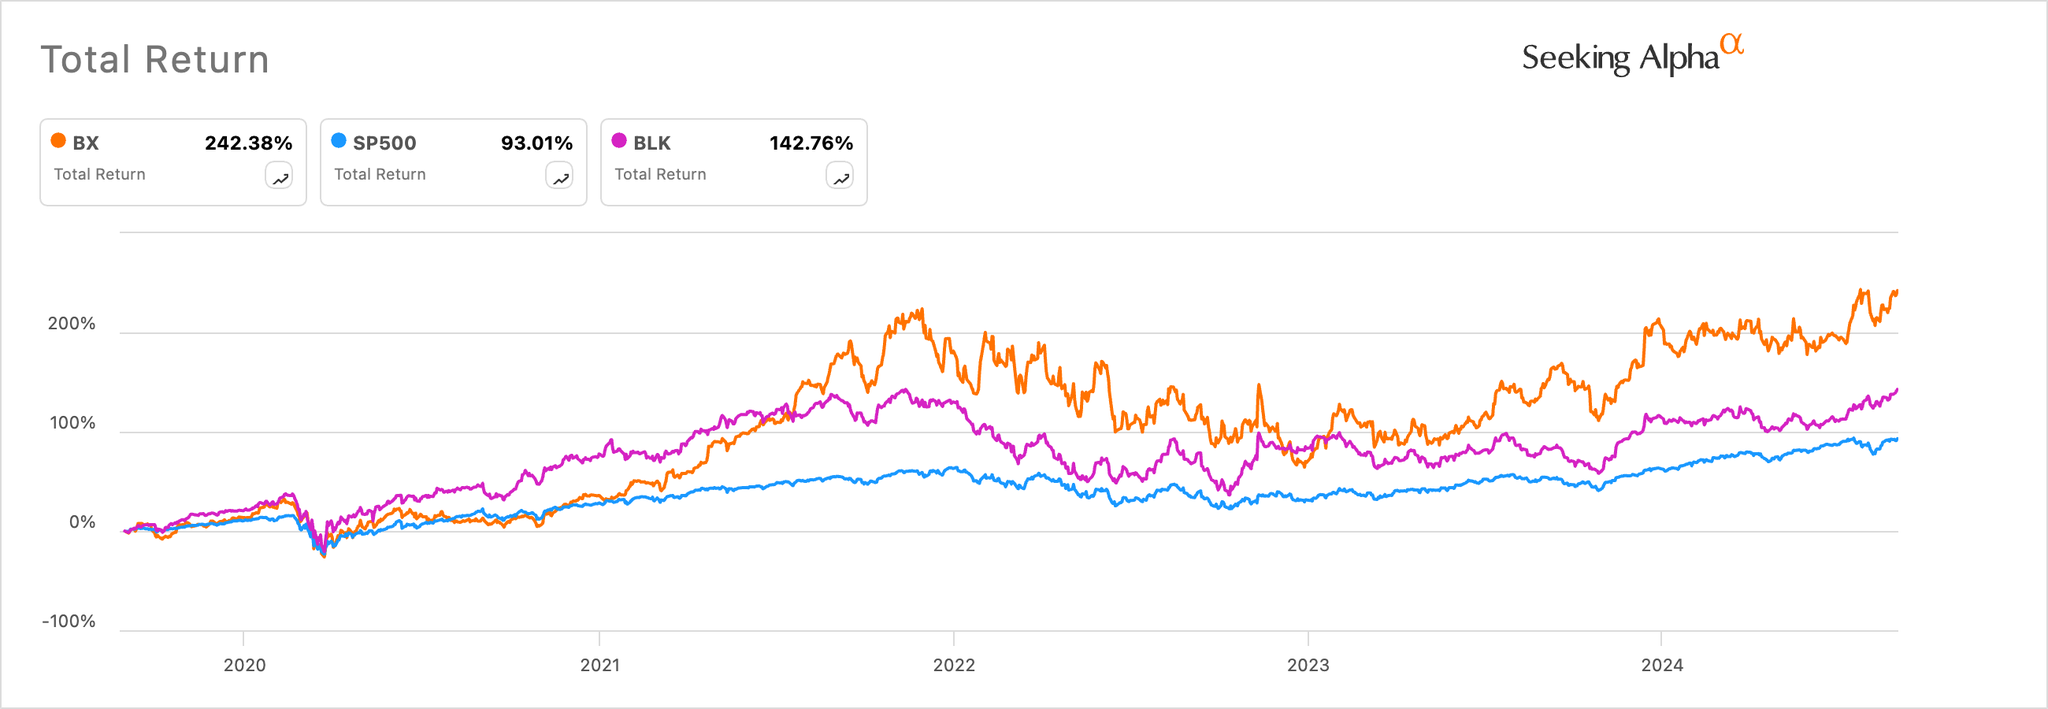
Task: Click the BLK chart trend icon
Action: [840, 177]
